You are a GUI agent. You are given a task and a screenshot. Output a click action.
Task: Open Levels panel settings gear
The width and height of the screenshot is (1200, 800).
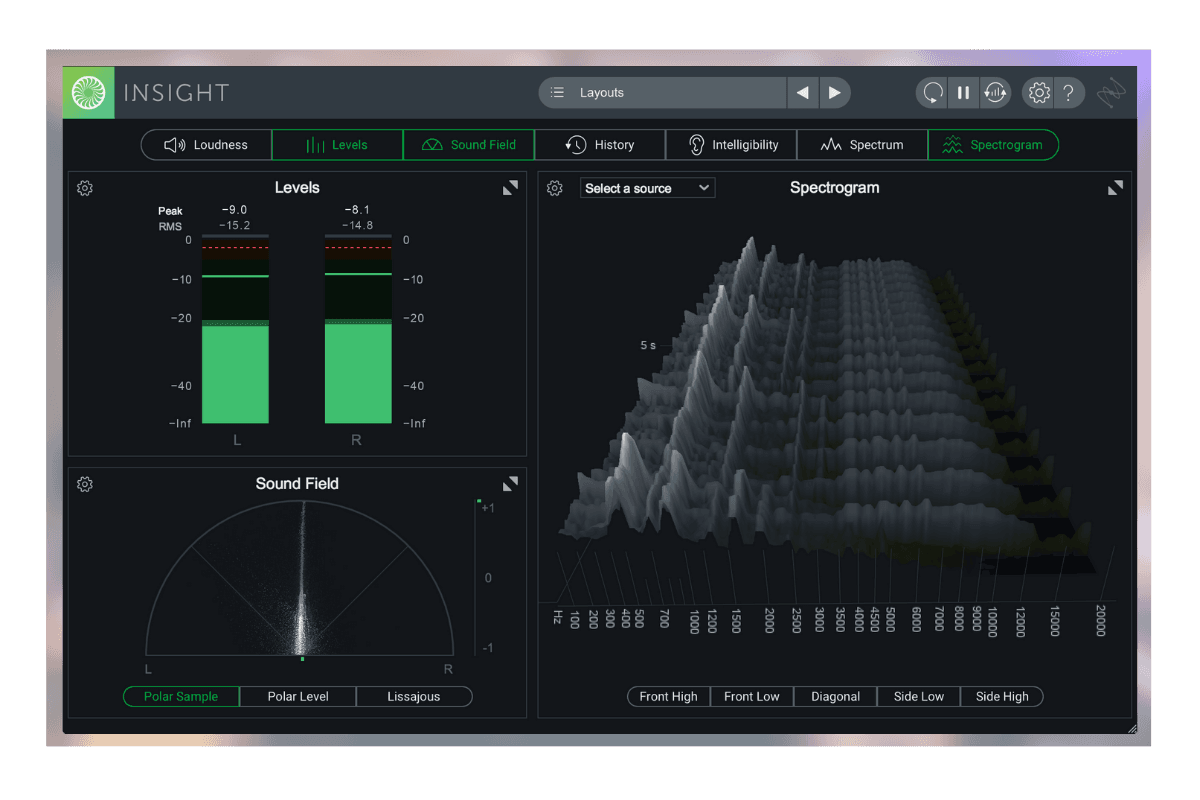pyautogui.click(x=85, y=188)
